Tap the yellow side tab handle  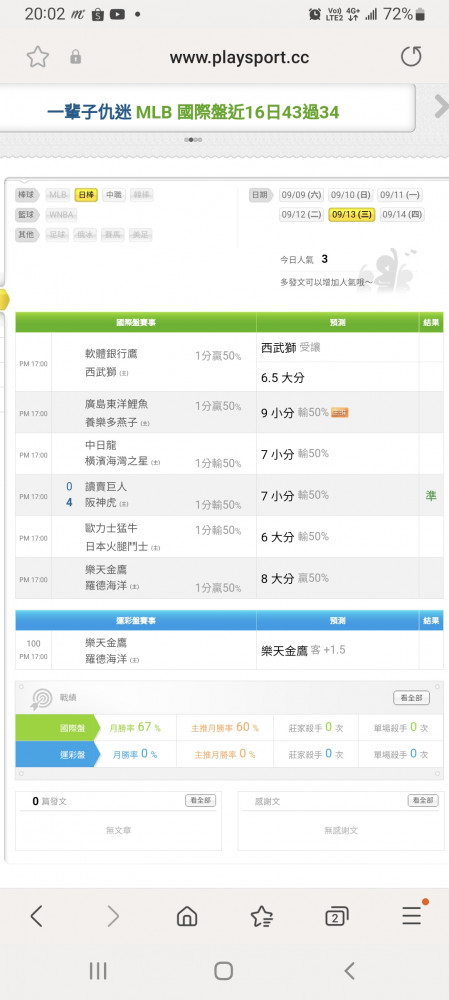click(x=4, y=299)
